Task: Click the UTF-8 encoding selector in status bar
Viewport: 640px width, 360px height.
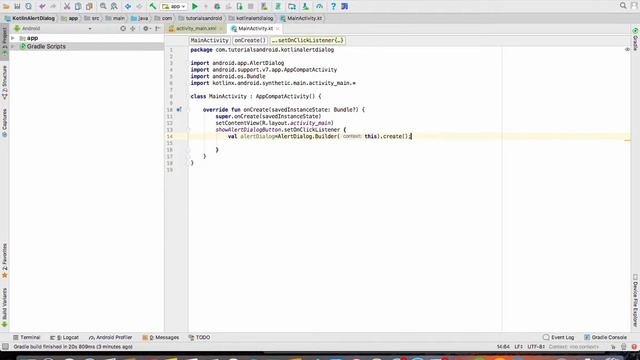Action: pyautogui.click(x=536, y=347)
